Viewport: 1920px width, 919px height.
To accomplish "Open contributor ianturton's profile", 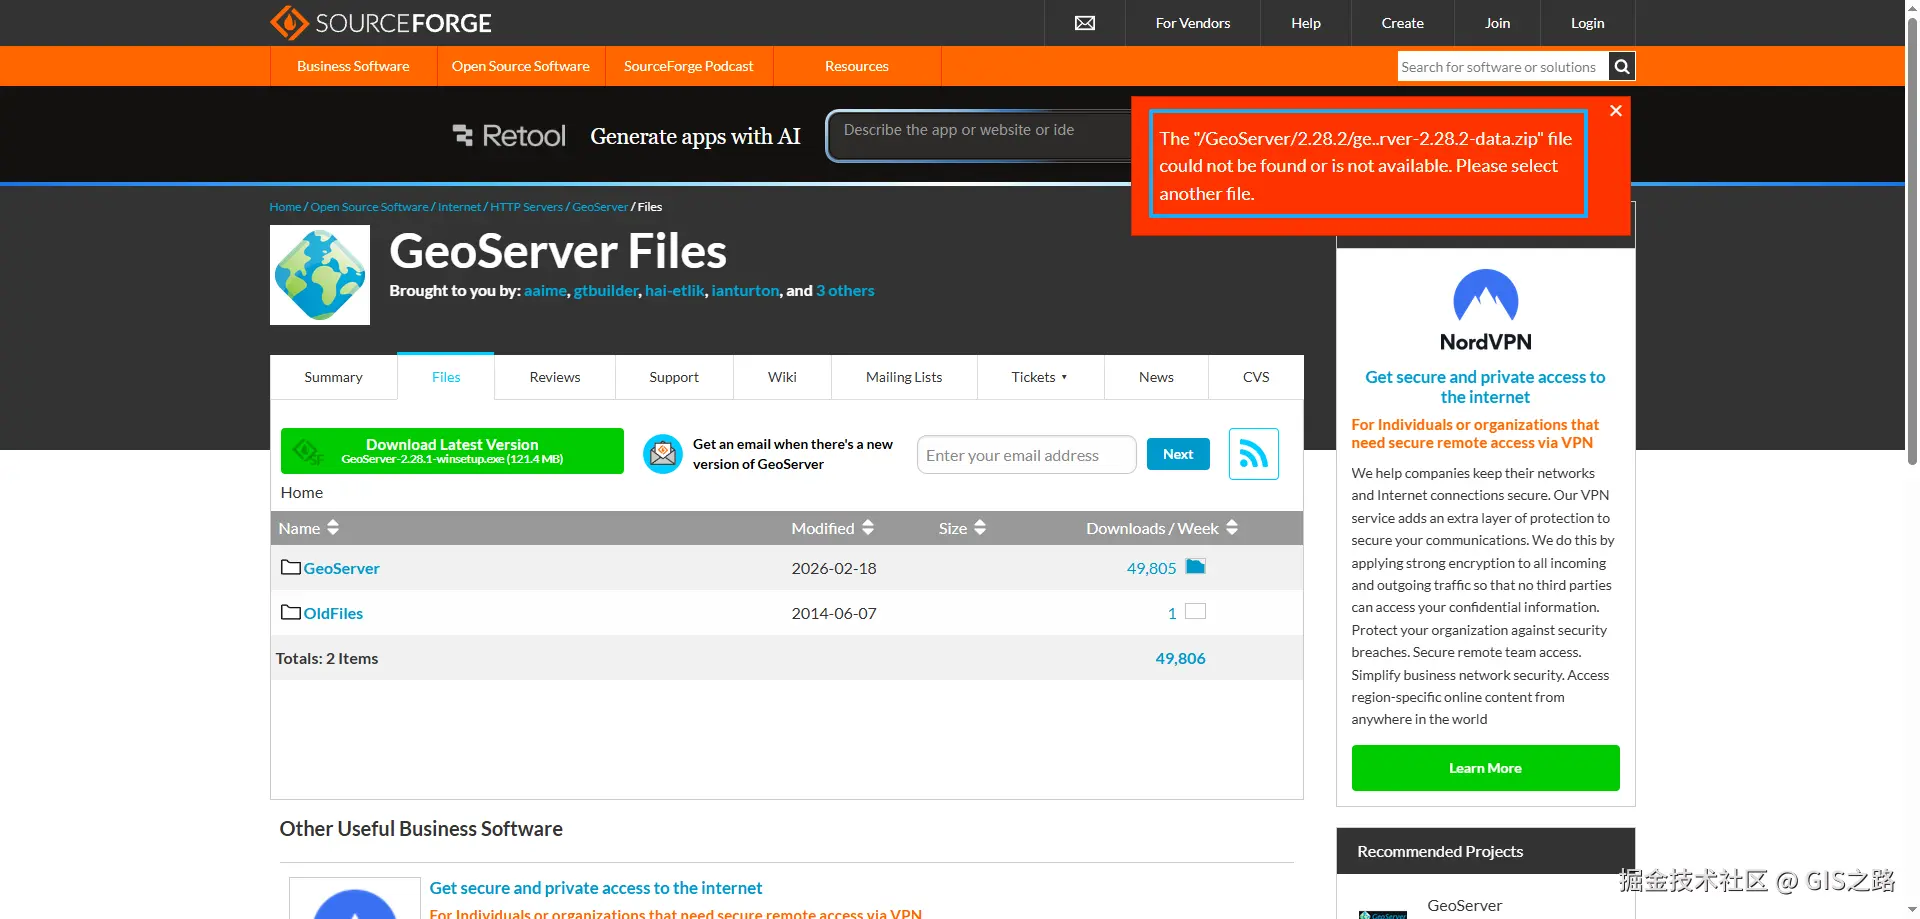I will 745,291.
